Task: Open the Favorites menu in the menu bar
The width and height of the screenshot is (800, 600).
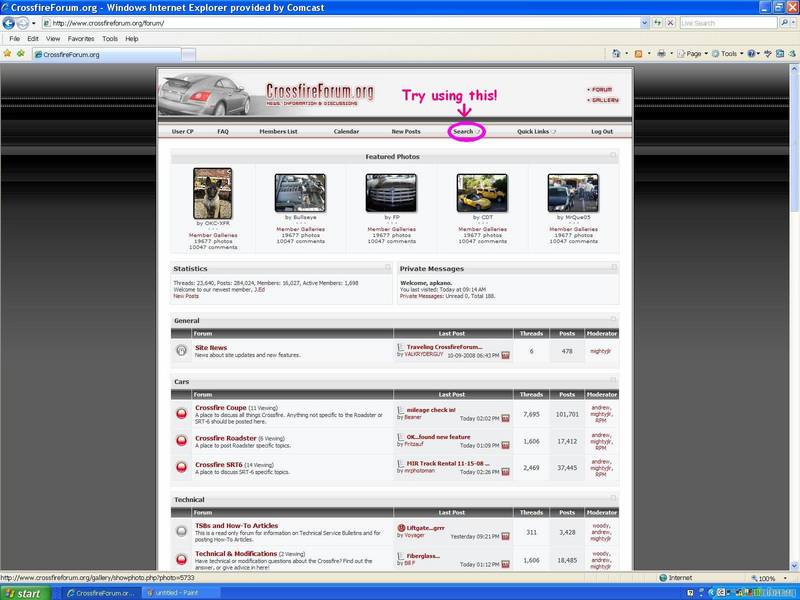Action: point(81,39)
